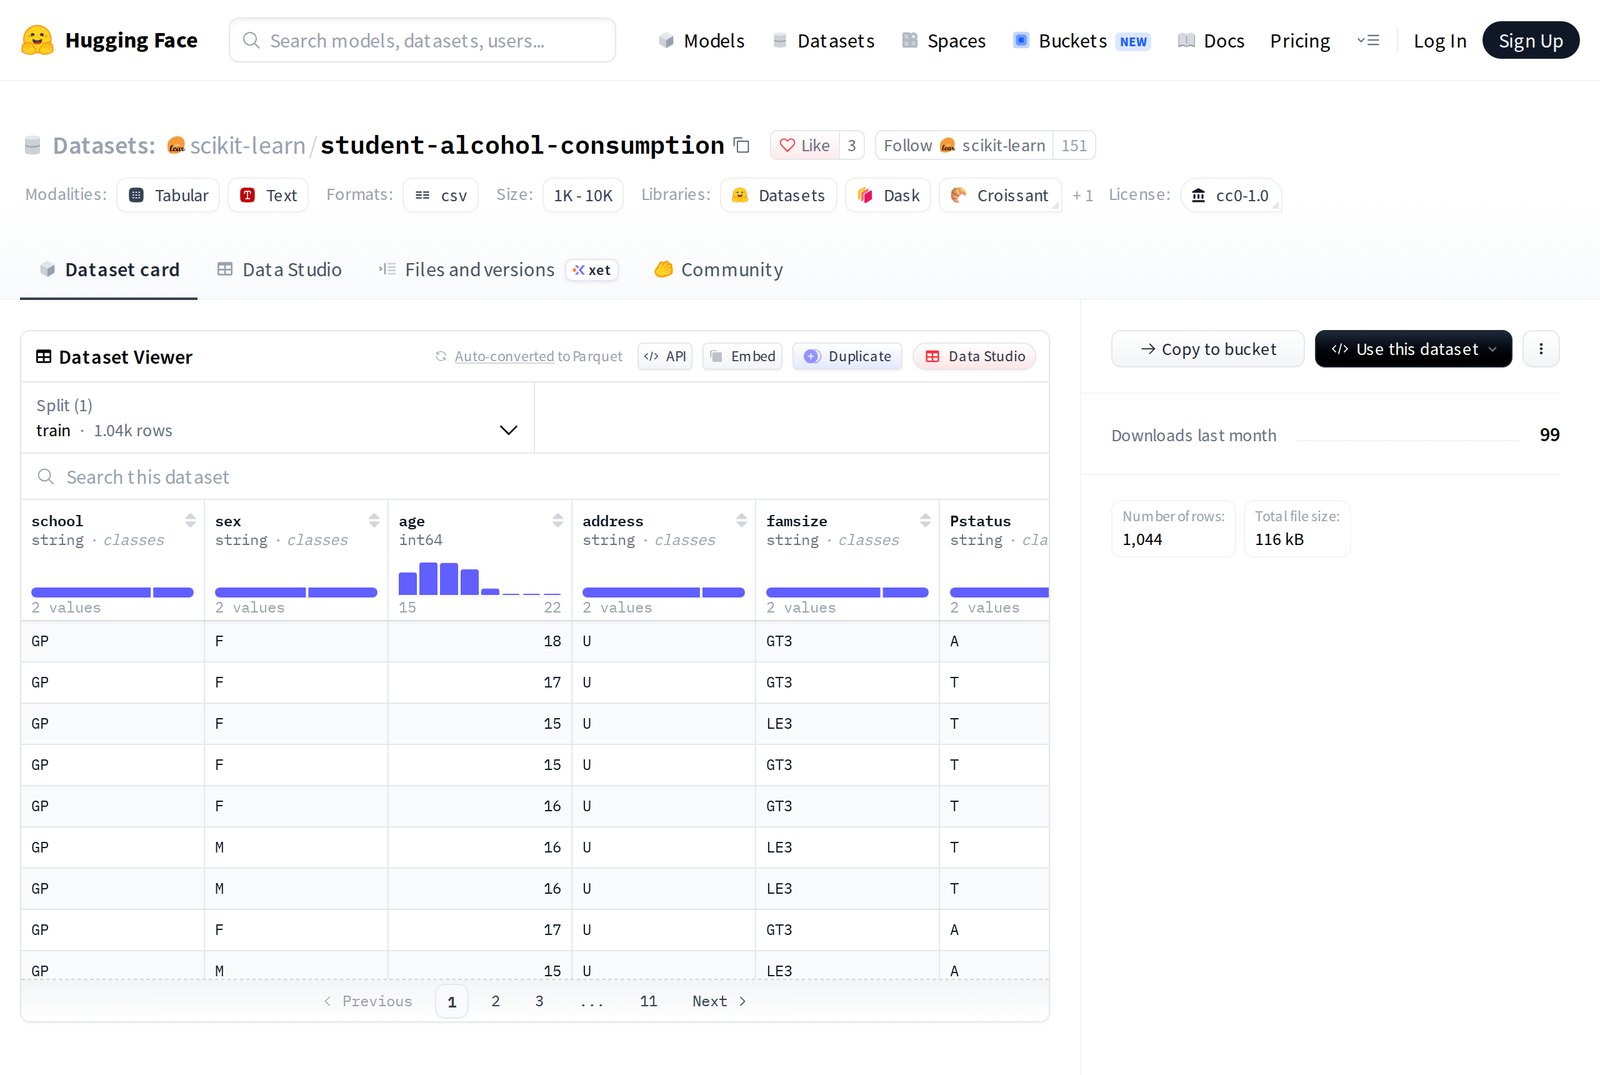Open the Community tab
Image resolution: width=1600 pixels, height=1075 pixels.
click(x=719, y=270)
